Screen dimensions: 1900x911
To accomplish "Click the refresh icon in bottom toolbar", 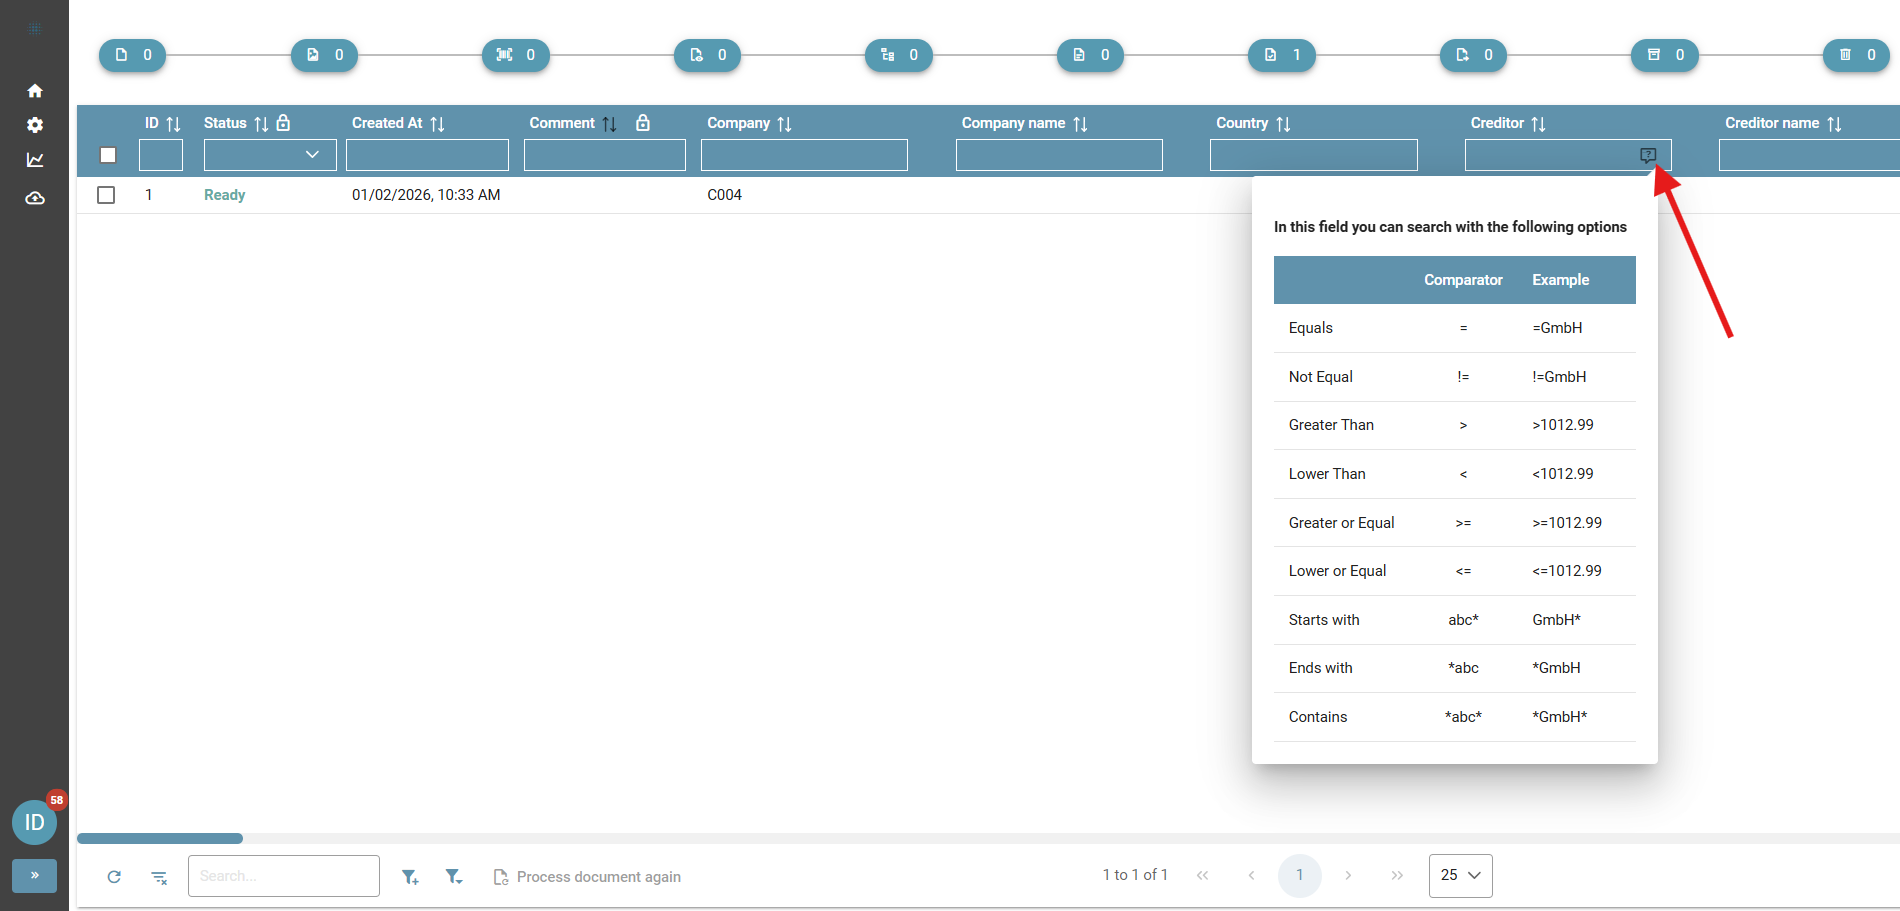I will (114, 877).
